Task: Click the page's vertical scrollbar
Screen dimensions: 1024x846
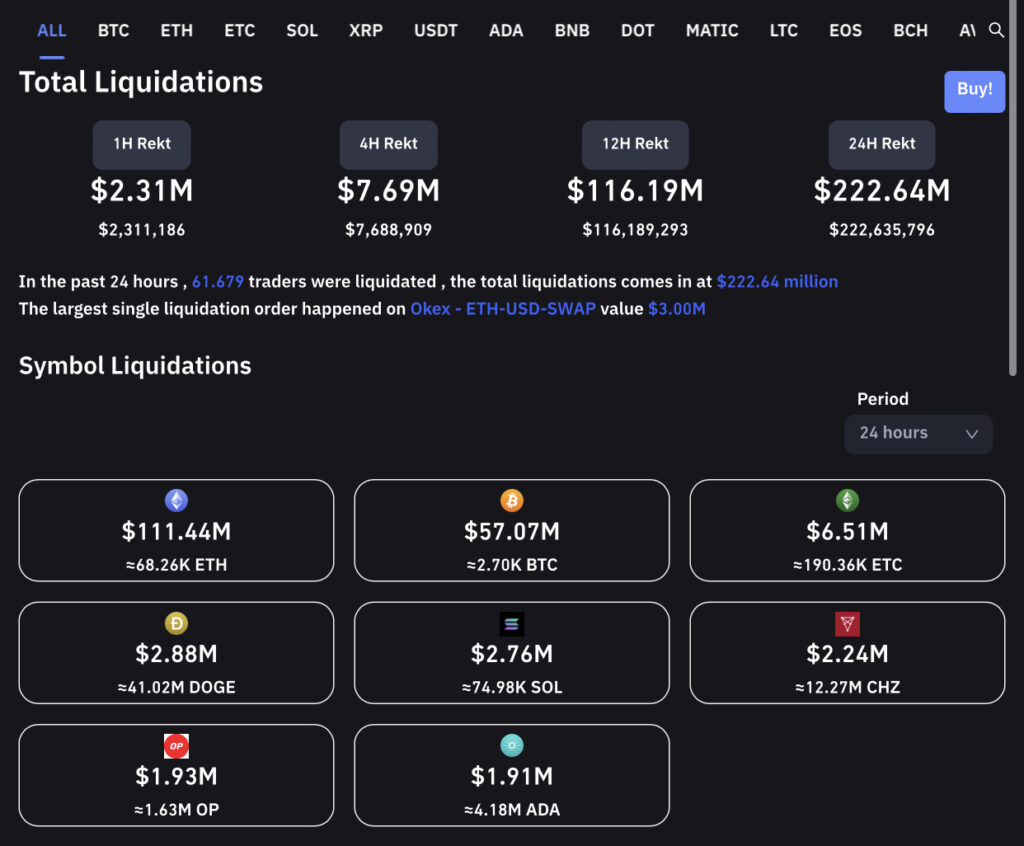Action: click(x=1015, y=200)
